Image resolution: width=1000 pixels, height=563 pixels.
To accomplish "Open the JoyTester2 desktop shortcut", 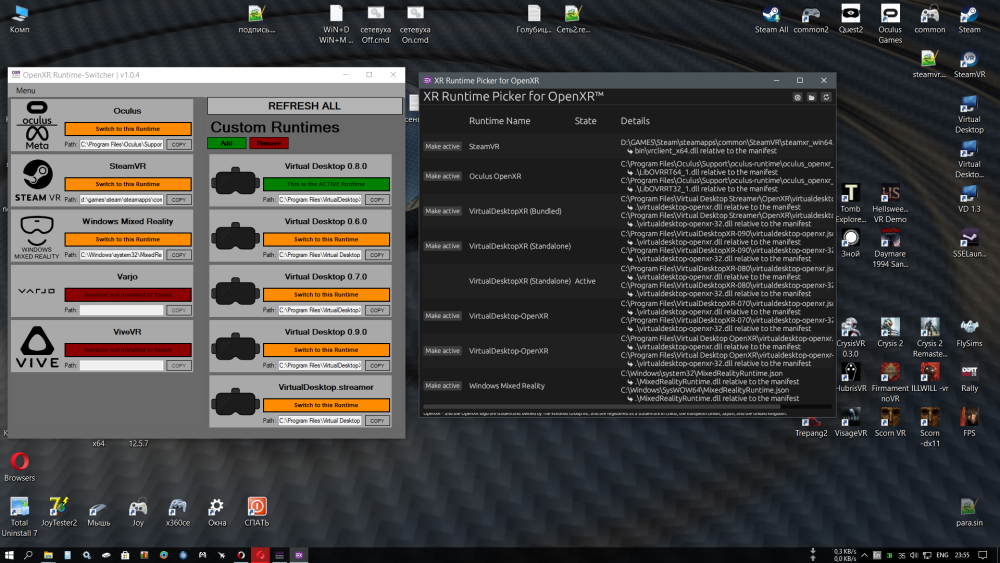I will coord(59,513).
